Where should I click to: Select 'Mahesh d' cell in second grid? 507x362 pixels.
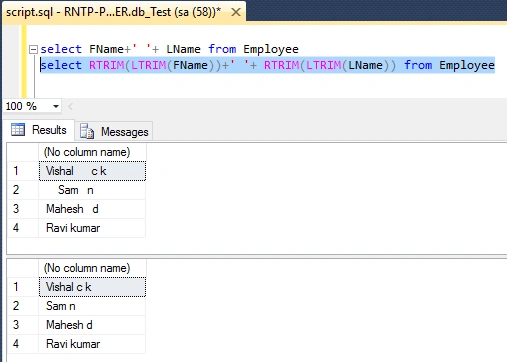pyautogui.click(x=92, y=325)
